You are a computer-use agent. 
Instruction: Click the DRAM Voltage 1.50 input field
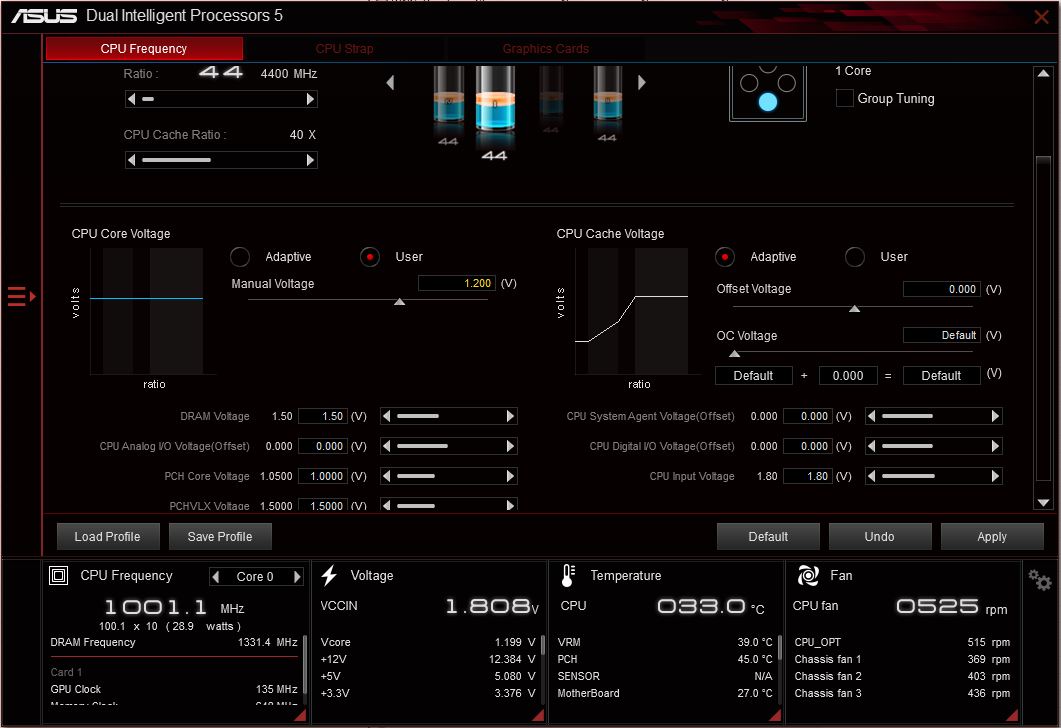[323, 416]
